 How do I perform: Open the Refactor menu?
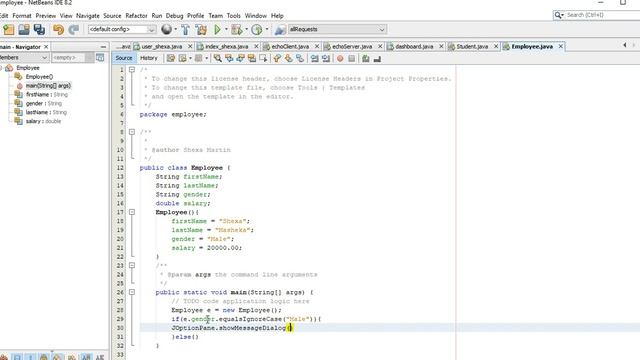136,16
